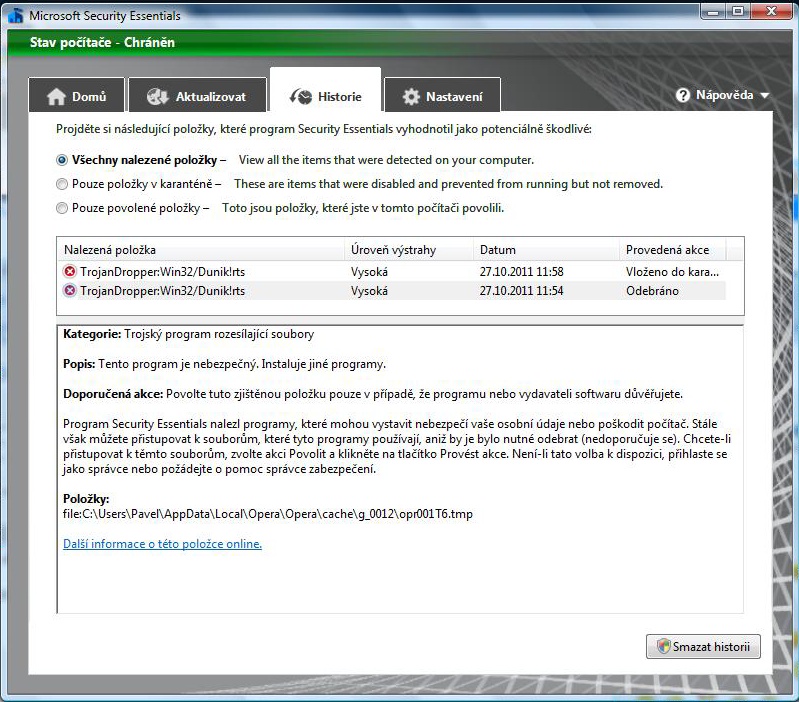Sort by Provedená akce column header
799x702 pixels.
[x=673, y=250]
